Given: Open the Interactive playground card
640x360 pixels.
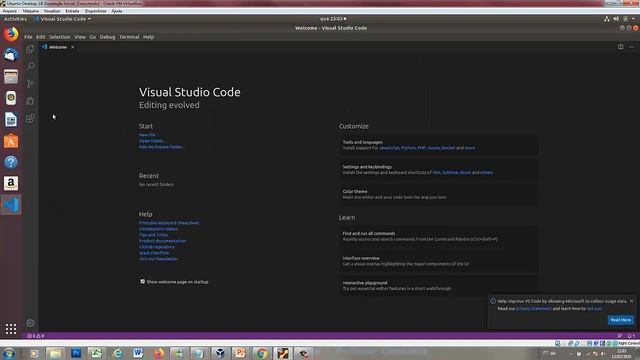Looking at the screenshot, I should tap(439, 286).
